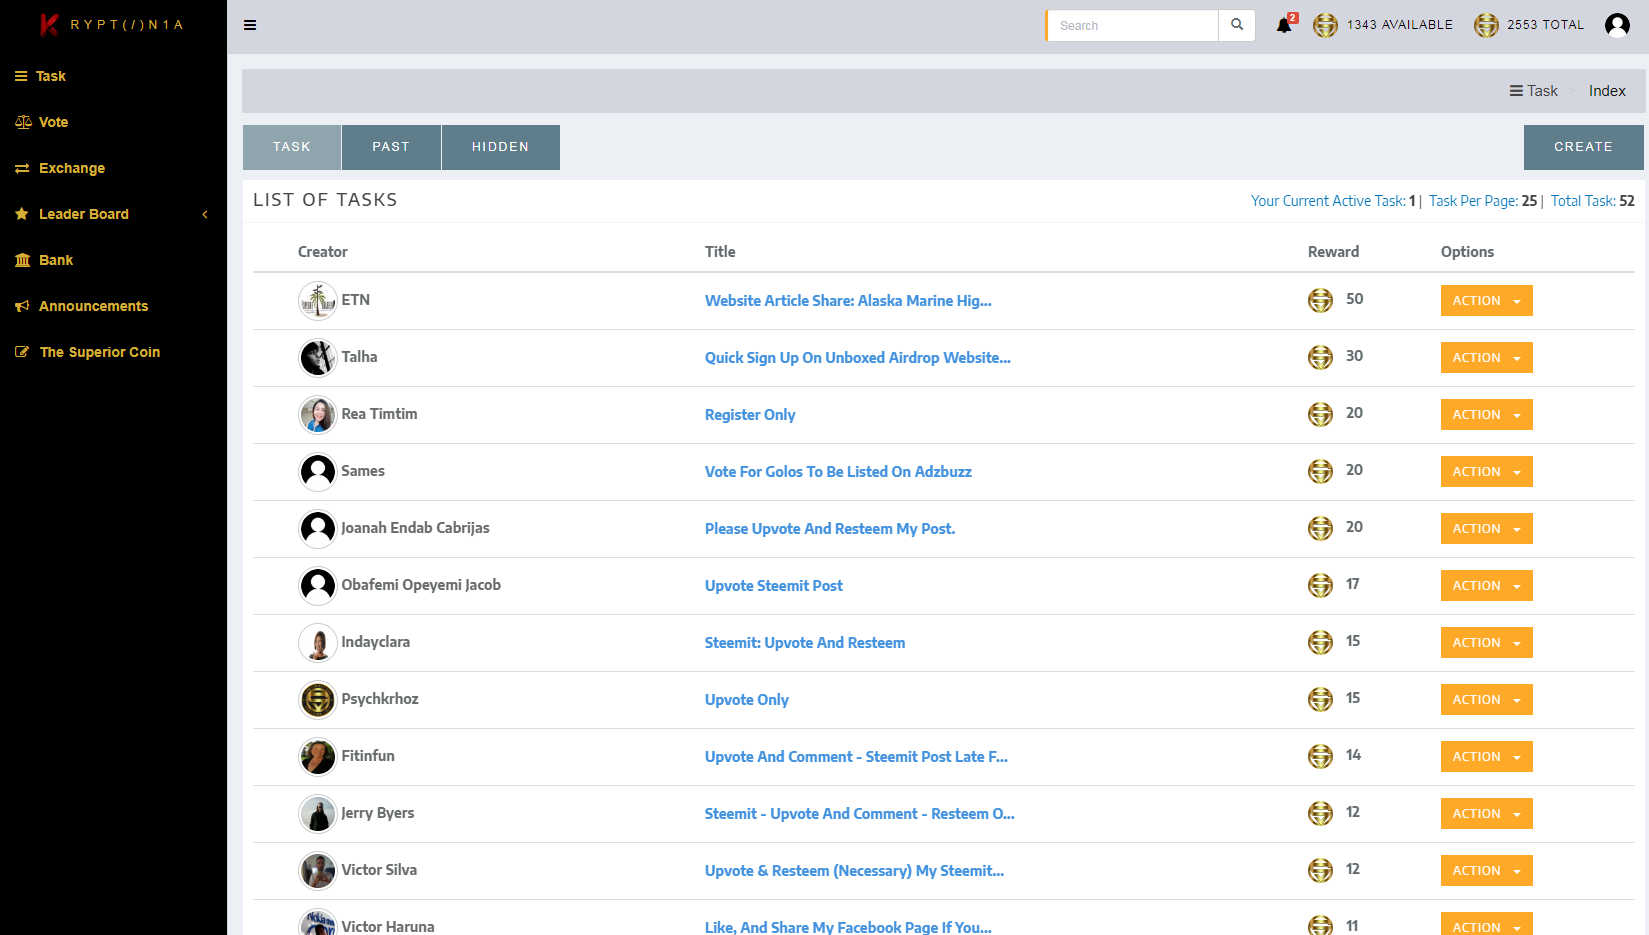Open ACTION dropdown for Joanah Endab Cabrijas
Viewport: 1649px width, 935px height.
point(1486,528)
